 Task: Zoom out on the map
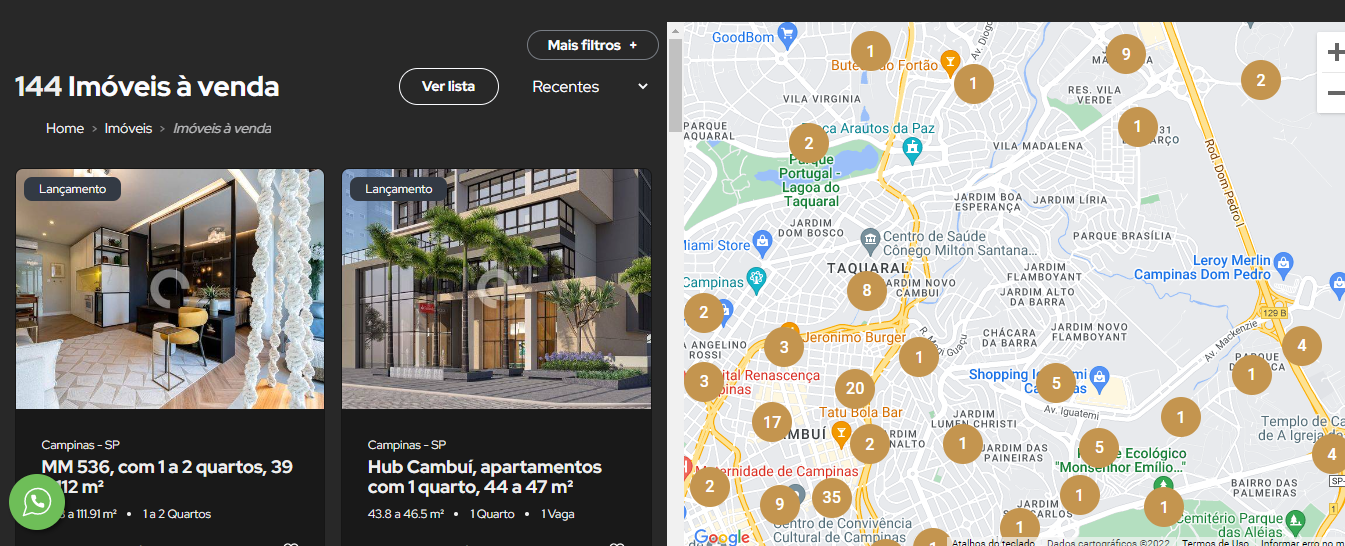[1334, 93]
